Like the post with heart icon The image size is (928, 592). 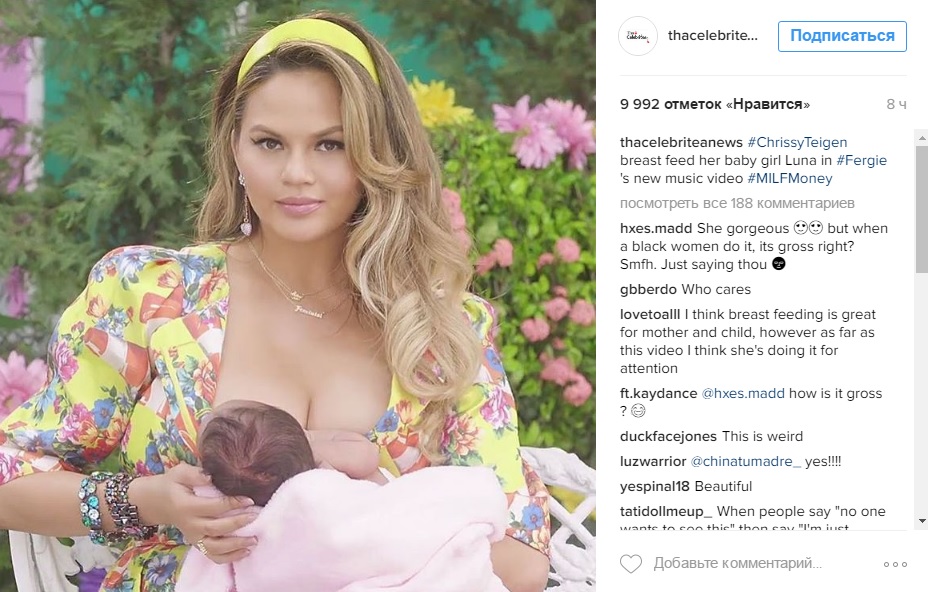pos(631,564)
